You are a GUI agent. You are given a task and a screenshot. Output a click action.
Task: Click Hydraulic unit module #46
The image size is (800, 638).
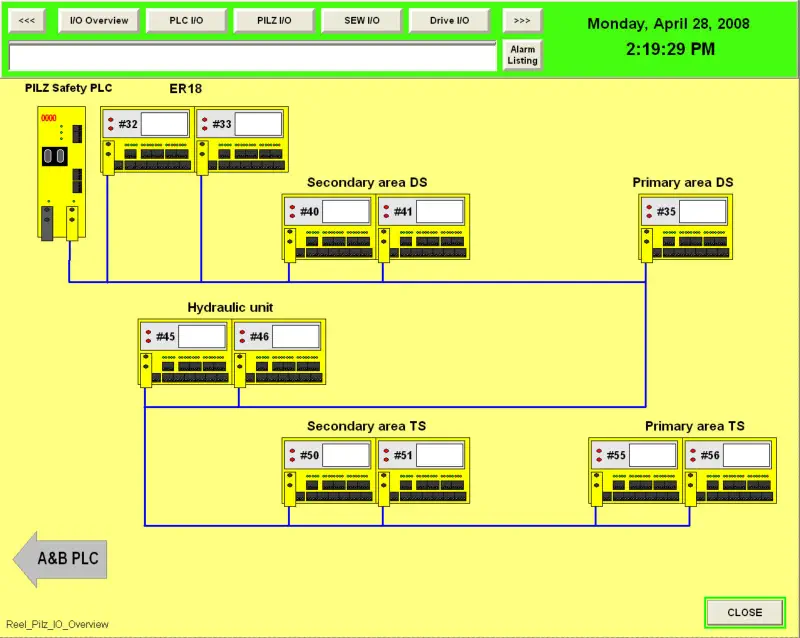[279, 351]
